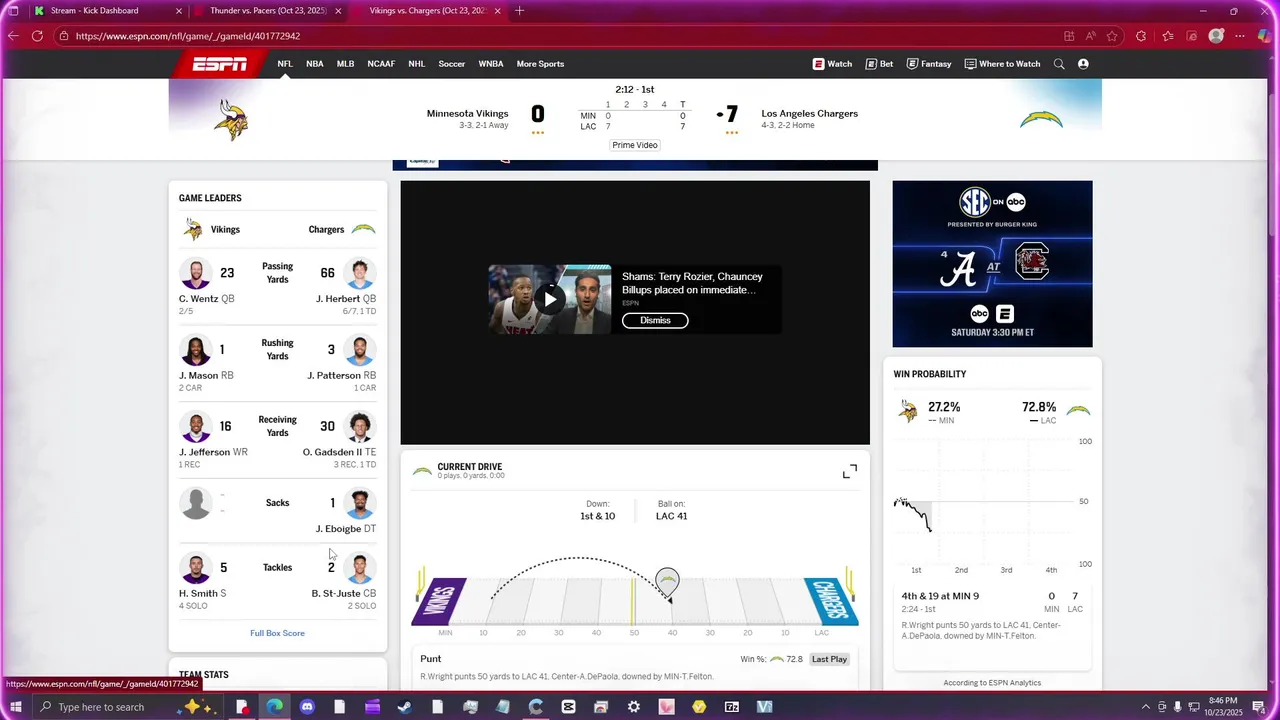Open the ESPN profile account icon
1280x720 pixels.
(1083, 64)
